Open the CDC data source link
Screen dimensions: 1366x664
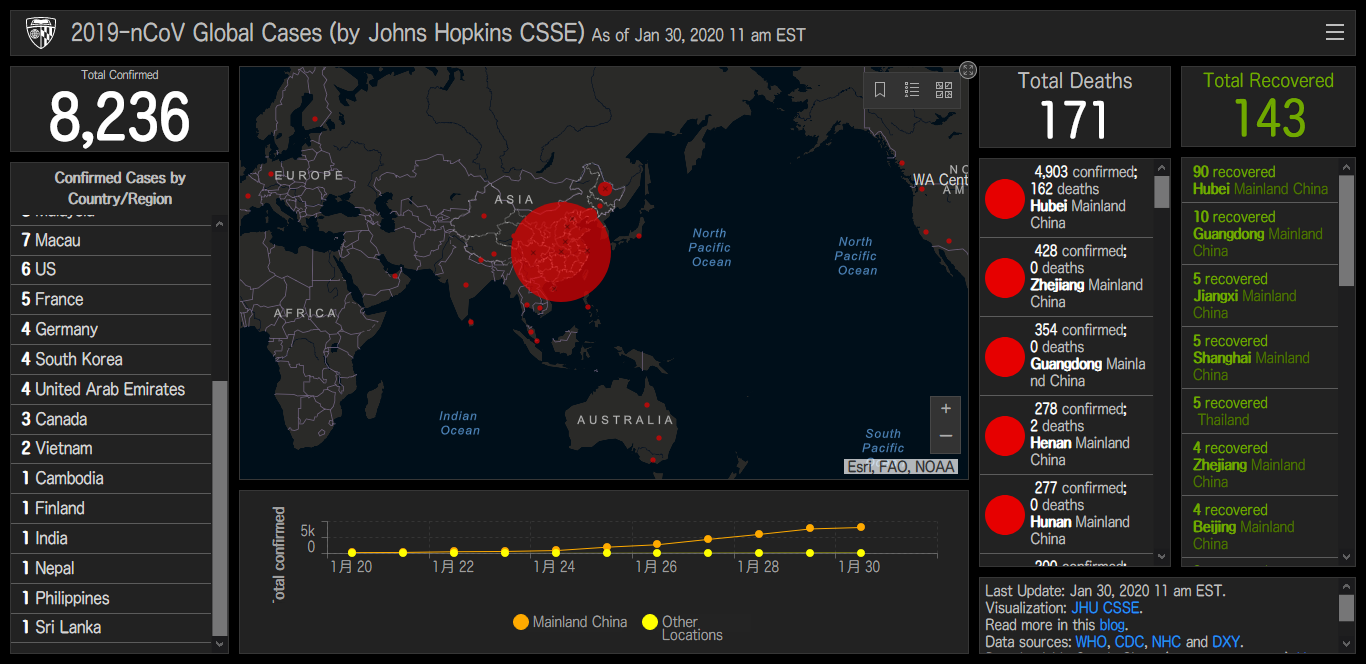coord(1129,642)
